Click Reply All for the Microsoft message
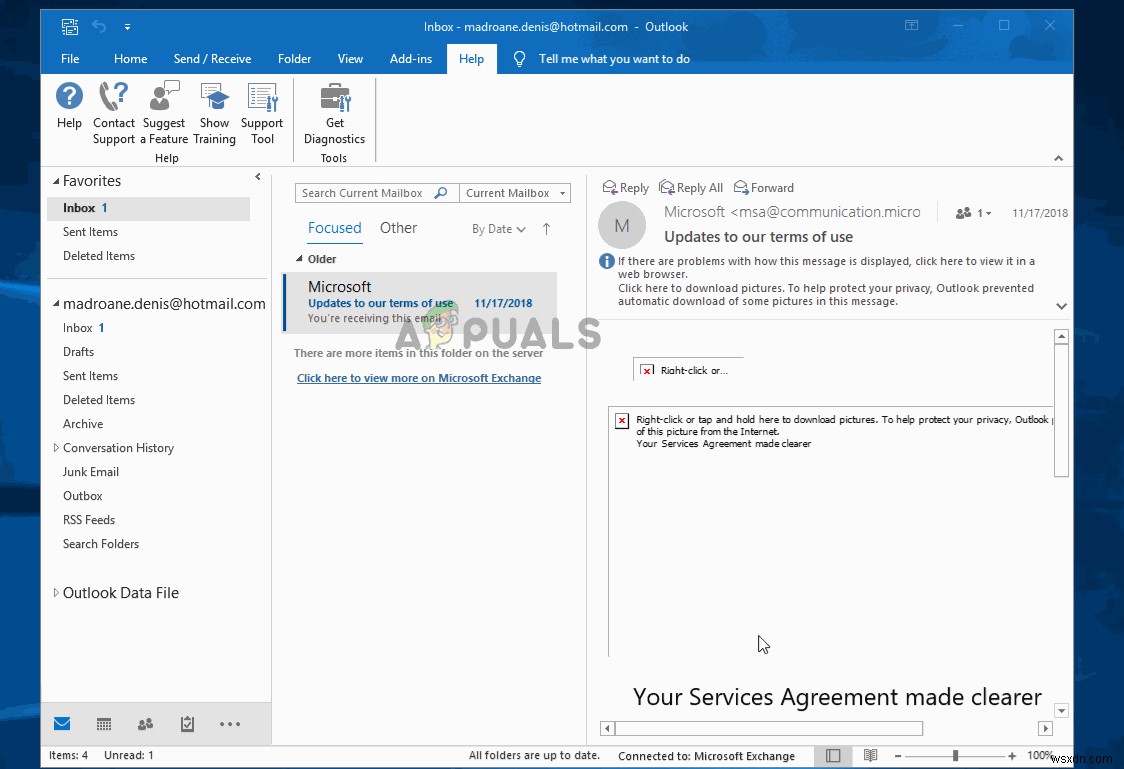This screenshot has width=1124, height=769. tap(691, 187)
